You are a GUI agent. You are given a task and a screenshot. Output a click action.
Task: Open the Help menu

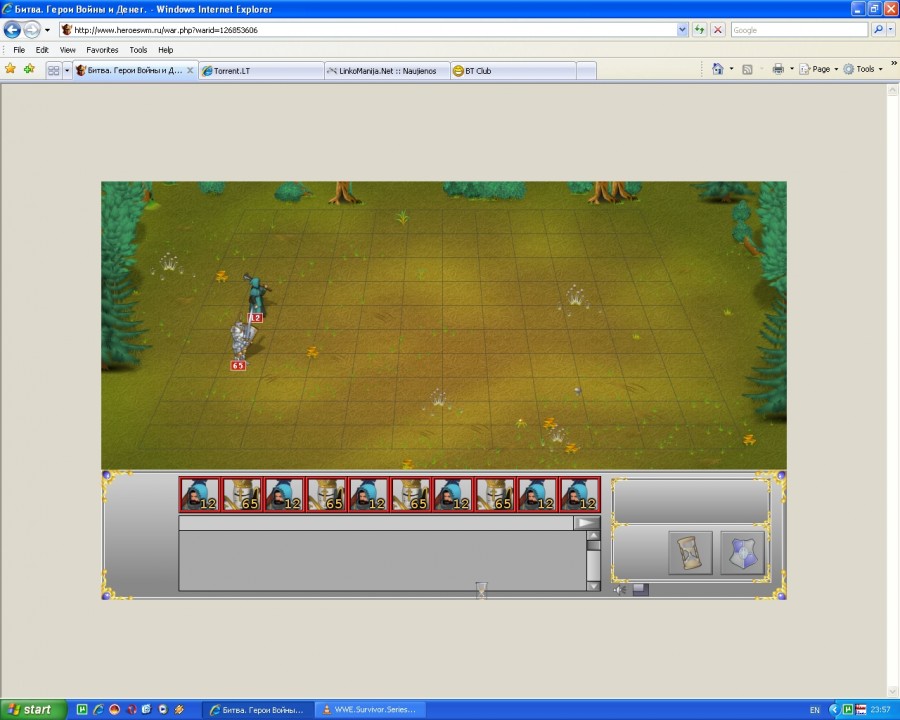pos(165,50)
